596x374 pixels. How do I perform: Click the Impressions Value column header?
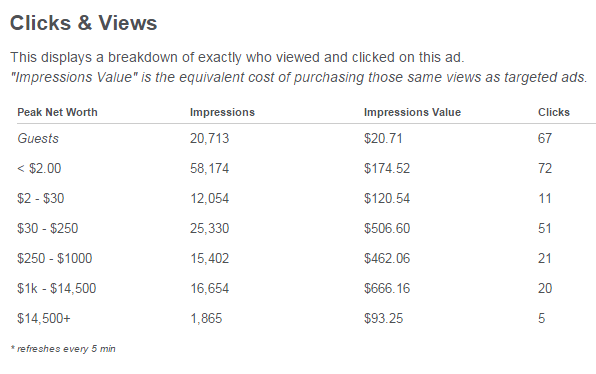(x=412, y=112)
